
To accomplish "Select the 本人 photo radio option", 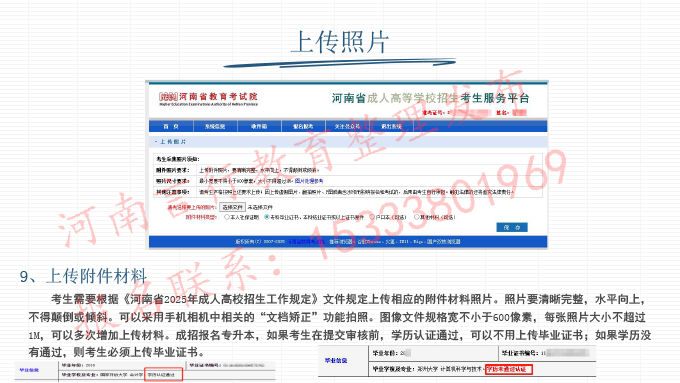I will tap(227, 217).
